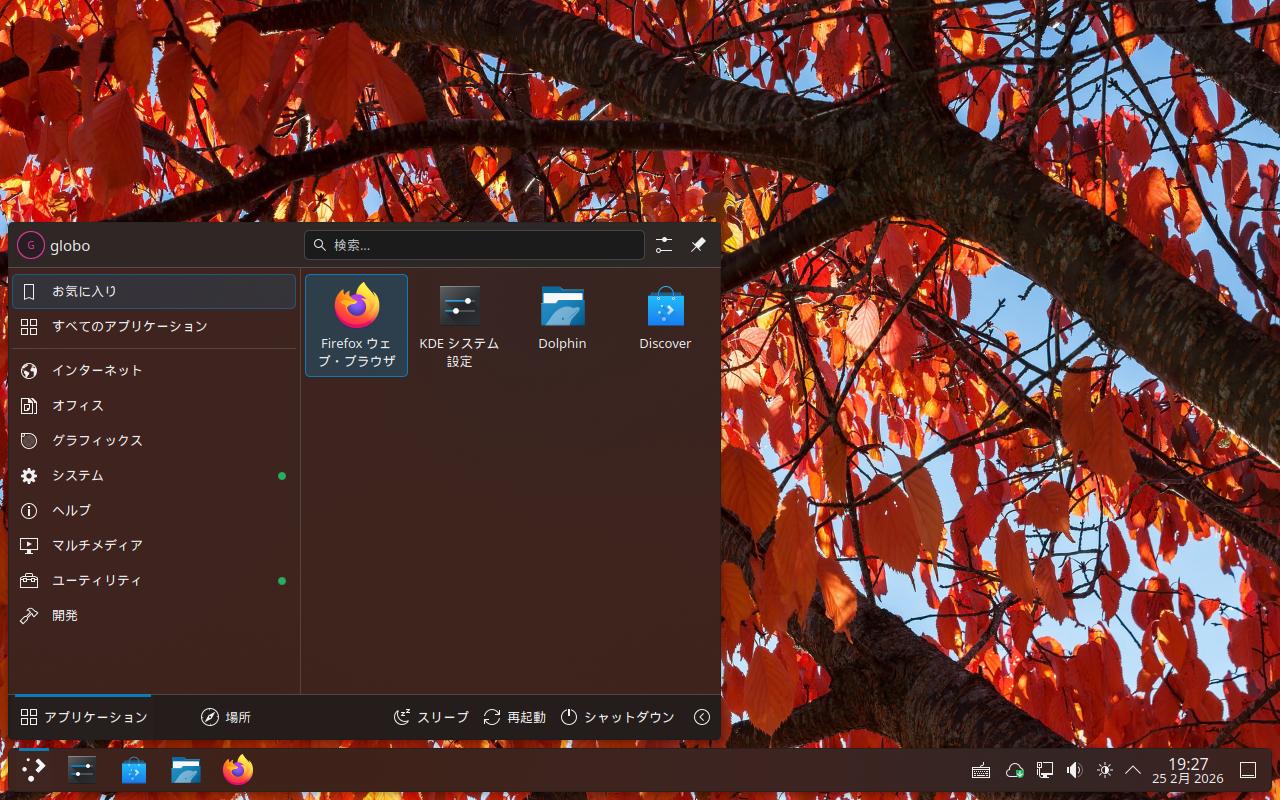The image size is (1280, 800).
Task: Click the volume icon in system tray
Action: (1074, 770)
